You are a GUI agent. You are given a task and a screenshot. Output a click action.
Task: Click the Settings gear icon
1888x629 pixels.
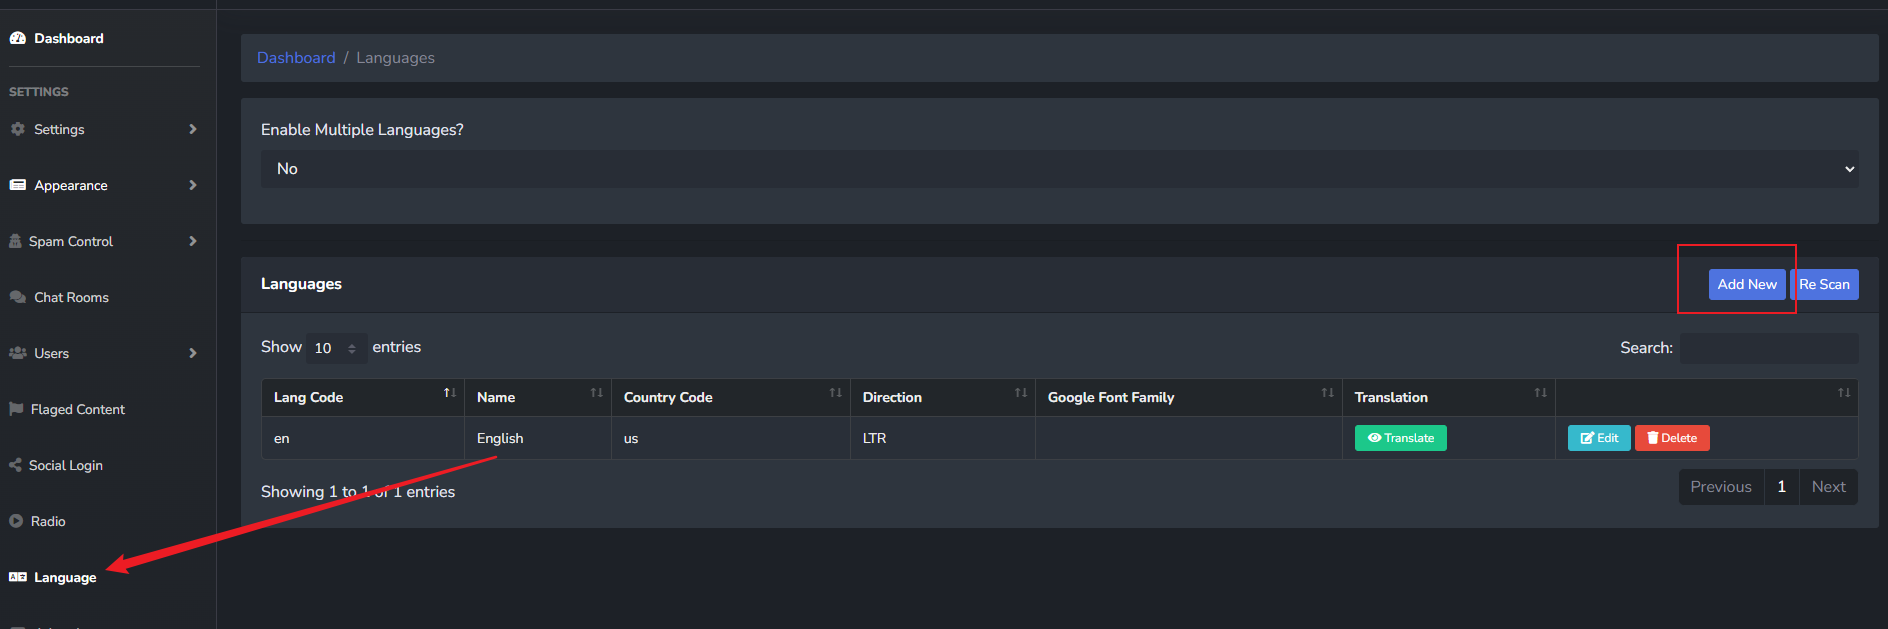click(x=17, y=129)
